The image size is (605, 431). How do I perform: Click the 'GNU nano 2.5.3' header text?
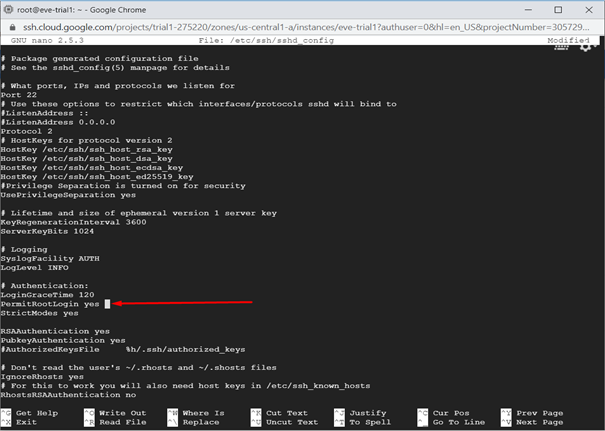coord(47,40)
